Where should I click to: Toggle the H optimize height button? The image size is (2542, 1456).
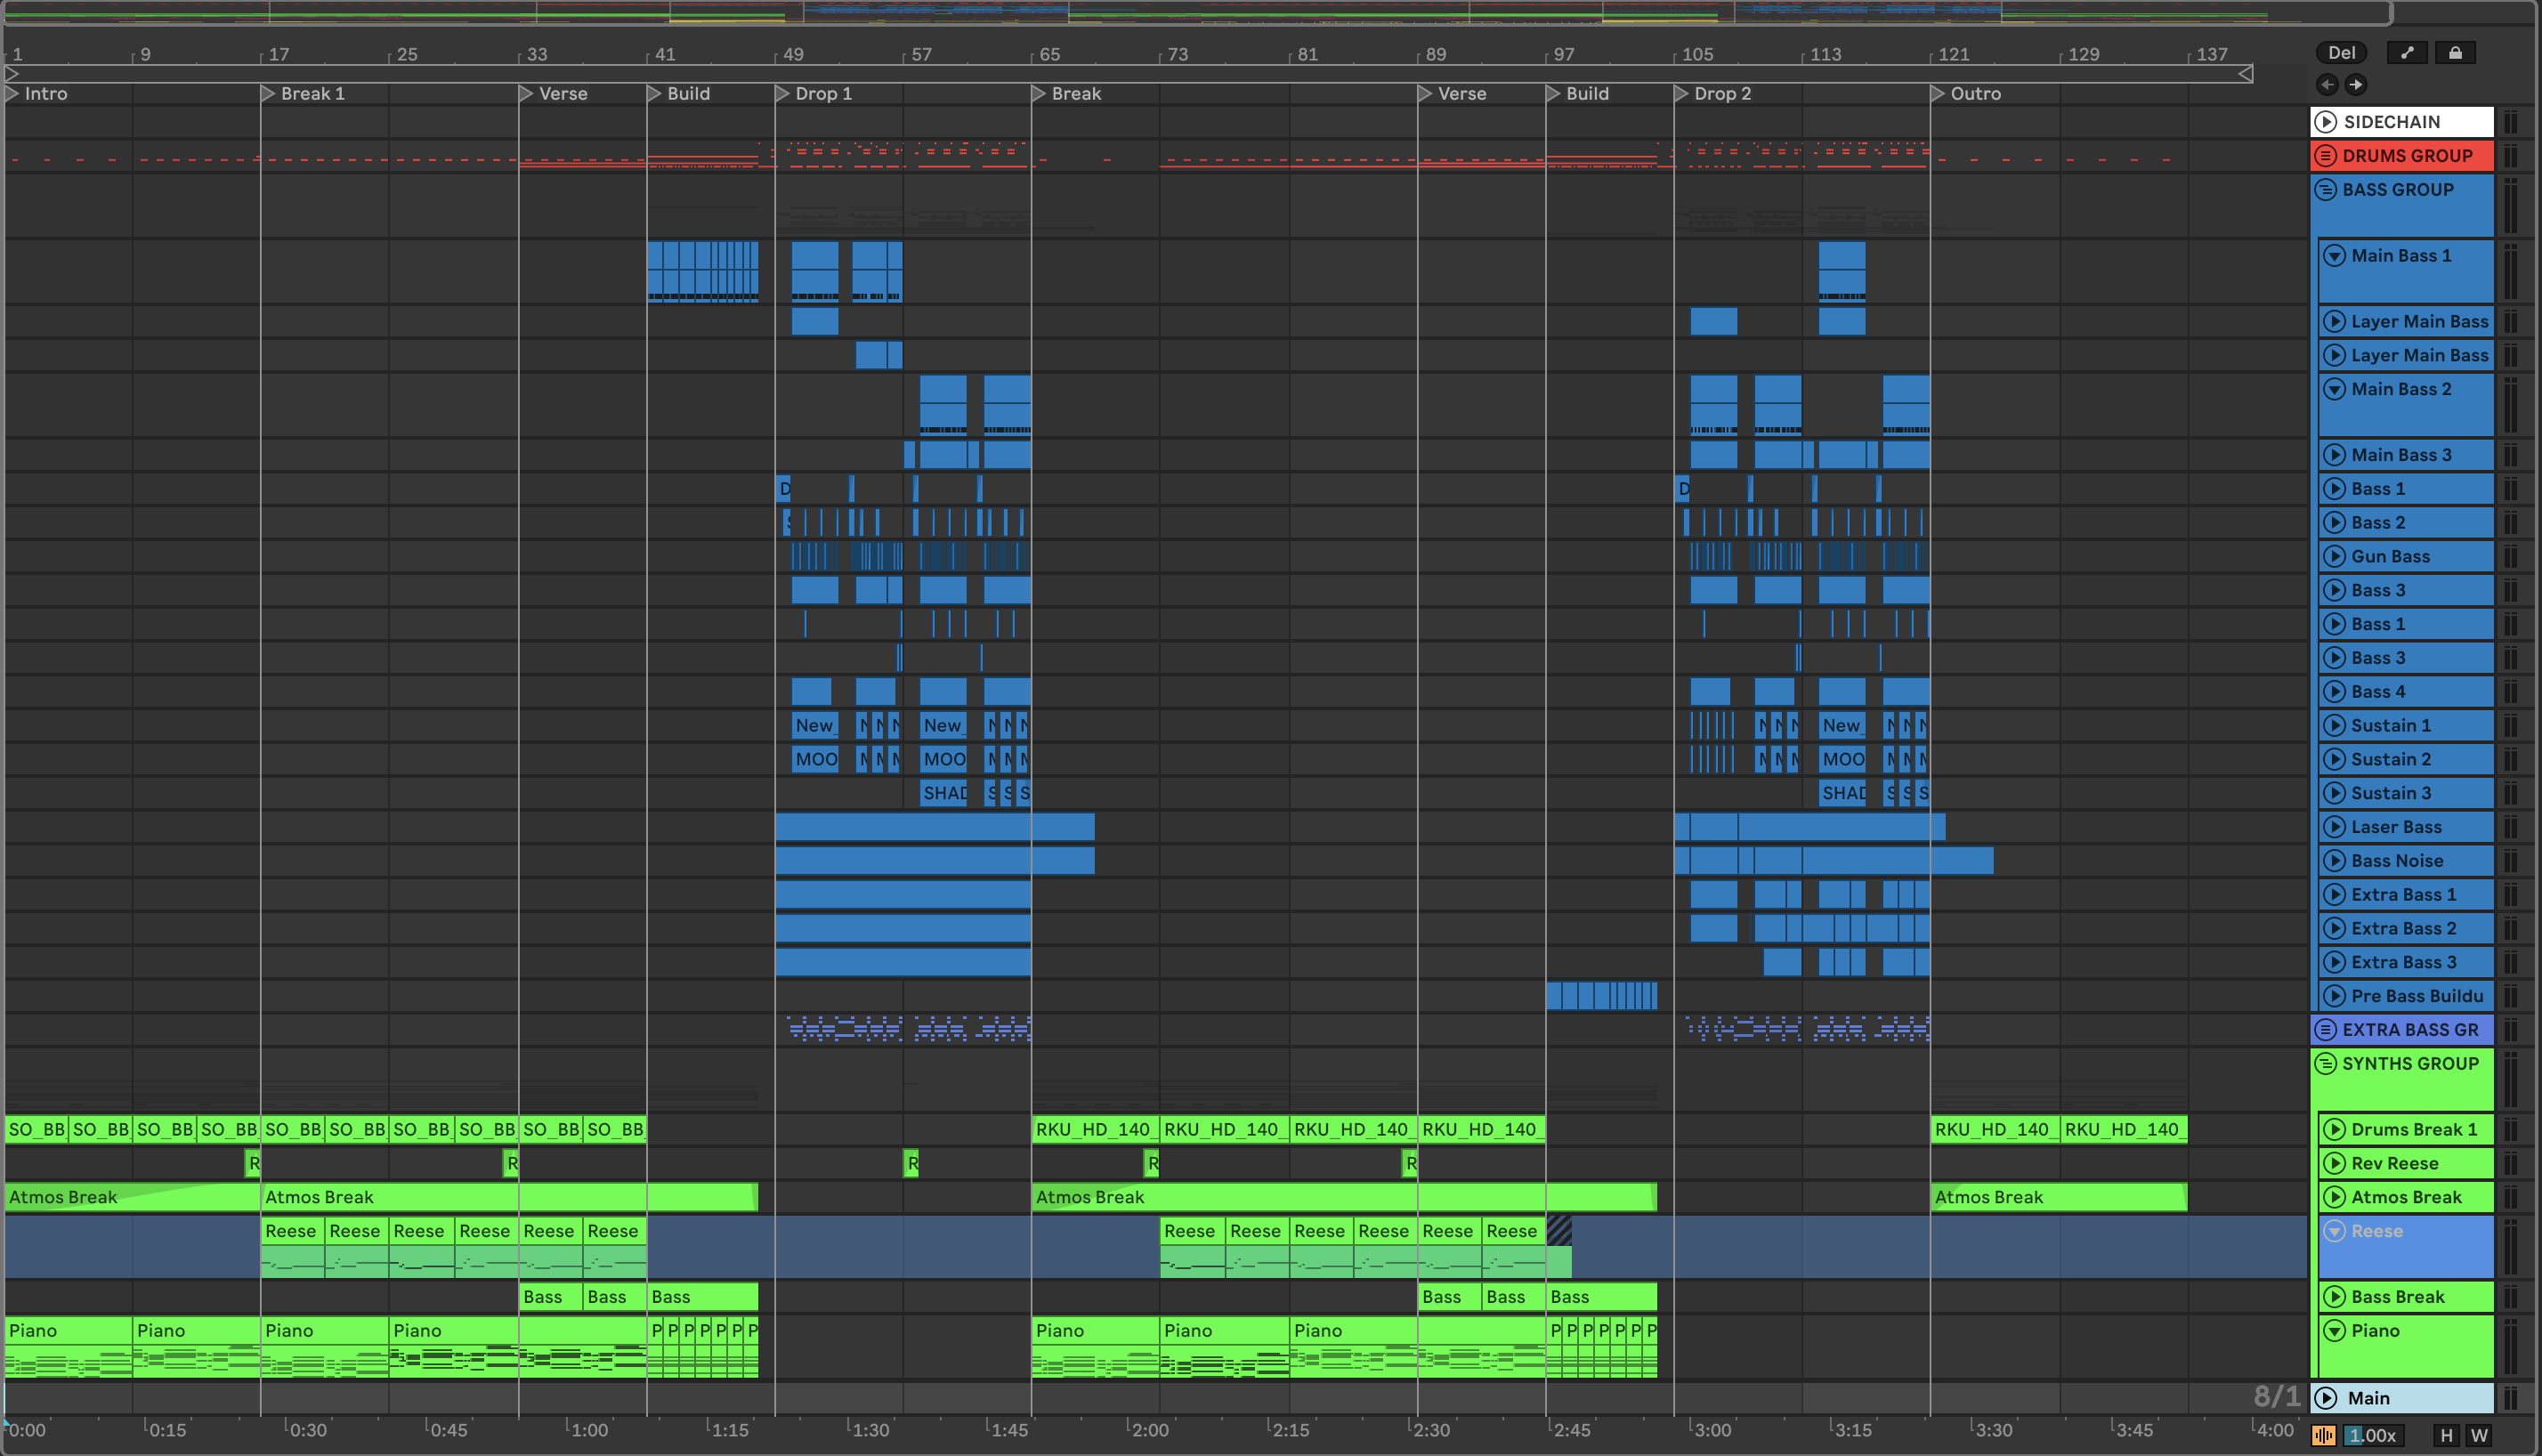2446,1435
